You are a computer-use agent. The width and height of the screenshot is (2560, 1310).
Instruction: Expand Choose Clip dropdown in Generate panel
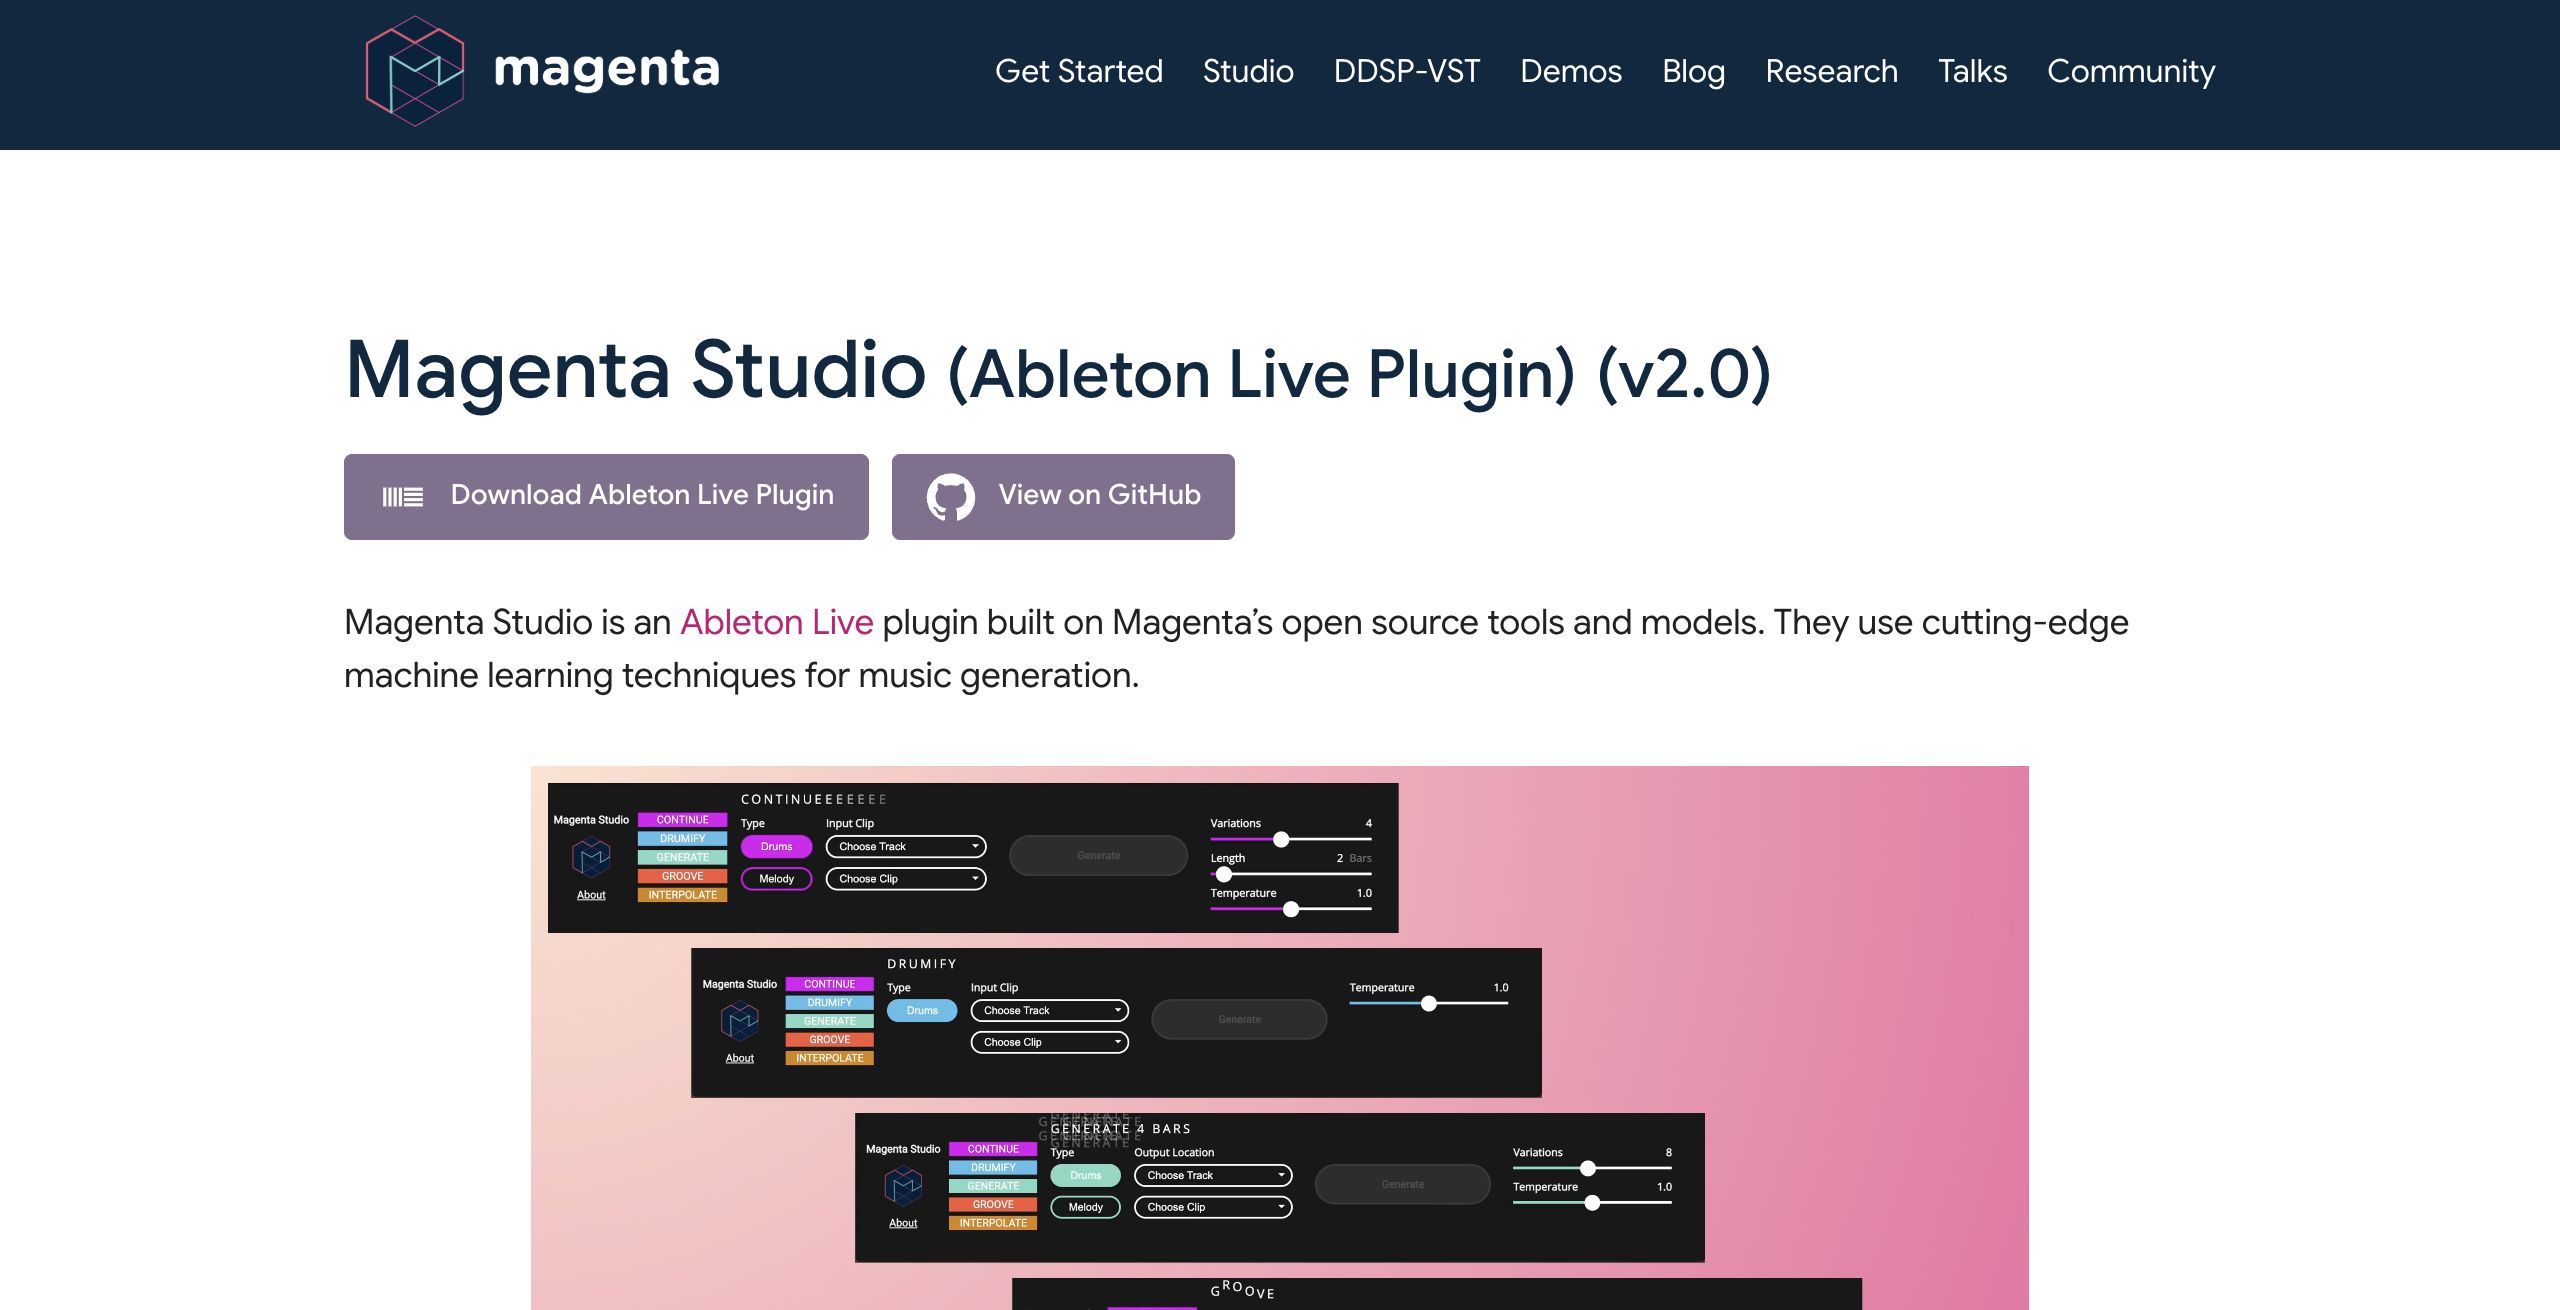point(1213,1208)
